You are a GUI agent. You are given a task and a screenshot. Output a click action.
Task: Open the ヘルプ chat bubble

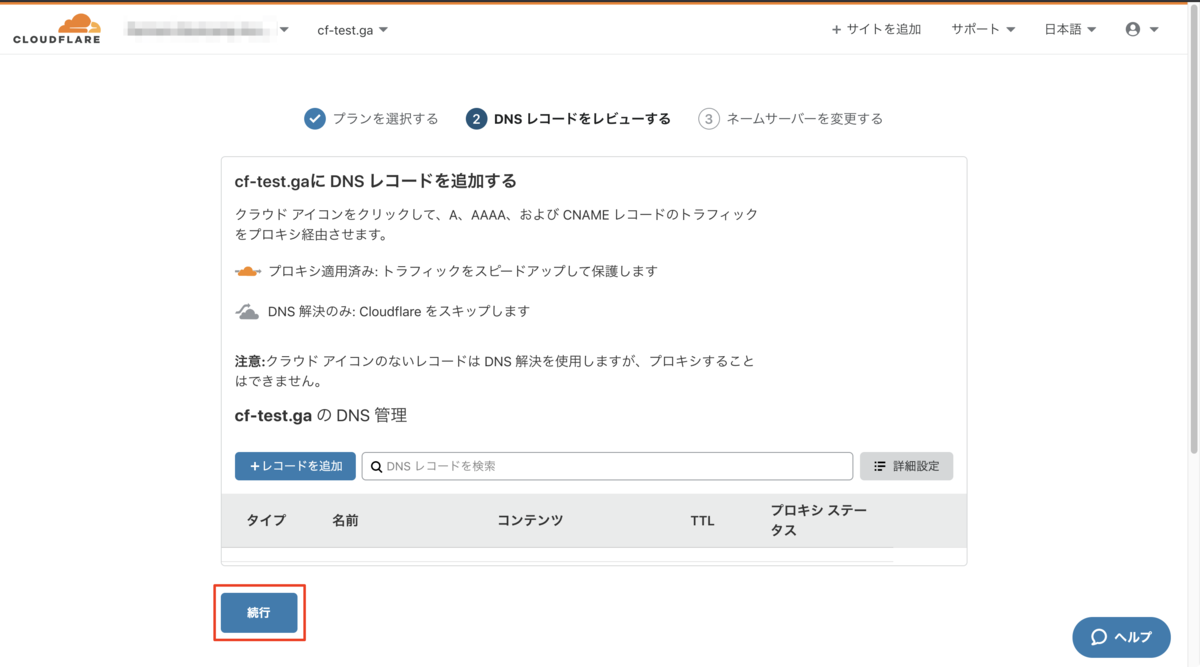pyautogui.click(x=1121, y=637)
